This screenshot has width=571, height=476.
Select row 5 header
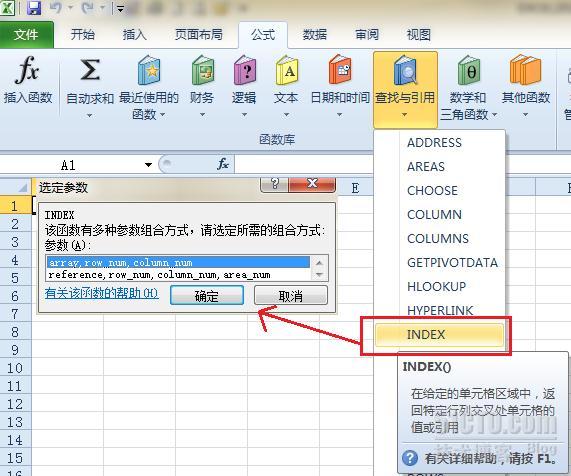point(15,278)
